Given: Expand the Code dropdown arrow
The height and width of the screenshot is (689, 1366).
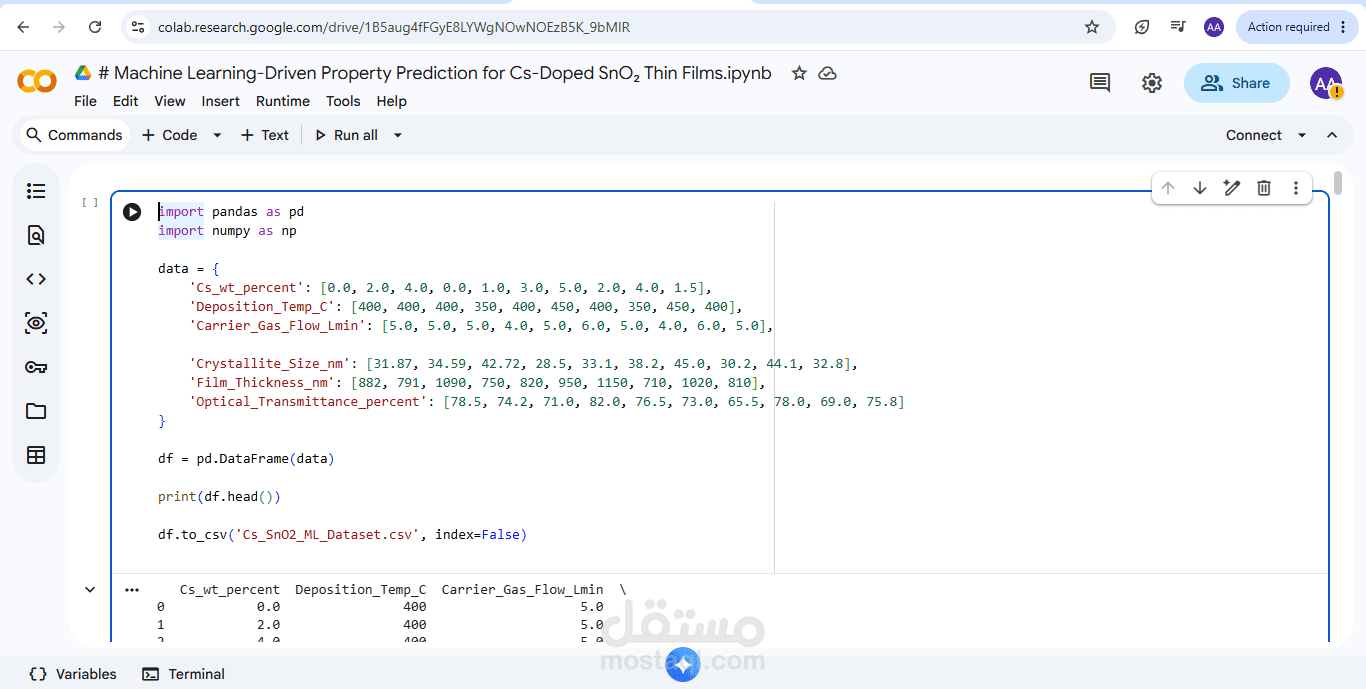Looking at the screenshot, I should 217,135.
